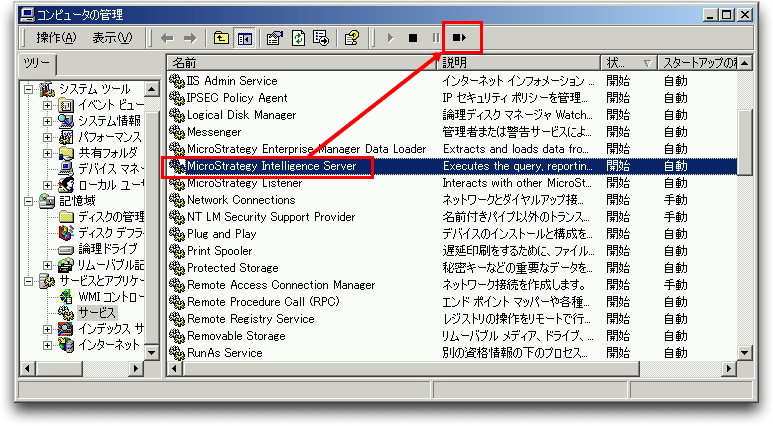
Task: Click the コンピュータの管理 title bar icon
Action: click(x=28, y=15)
